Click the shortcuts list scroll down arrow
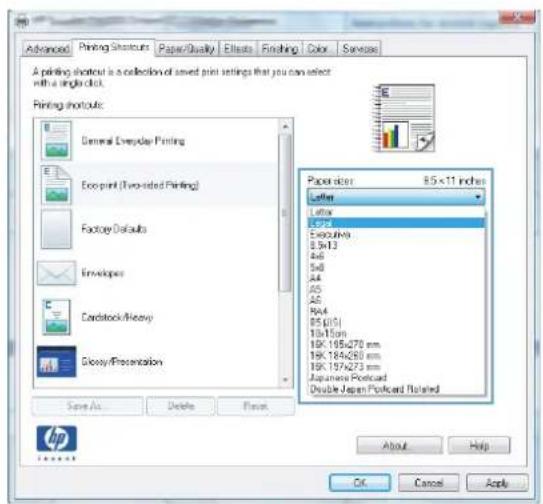 pyautogui.click(x=285, y=379)
